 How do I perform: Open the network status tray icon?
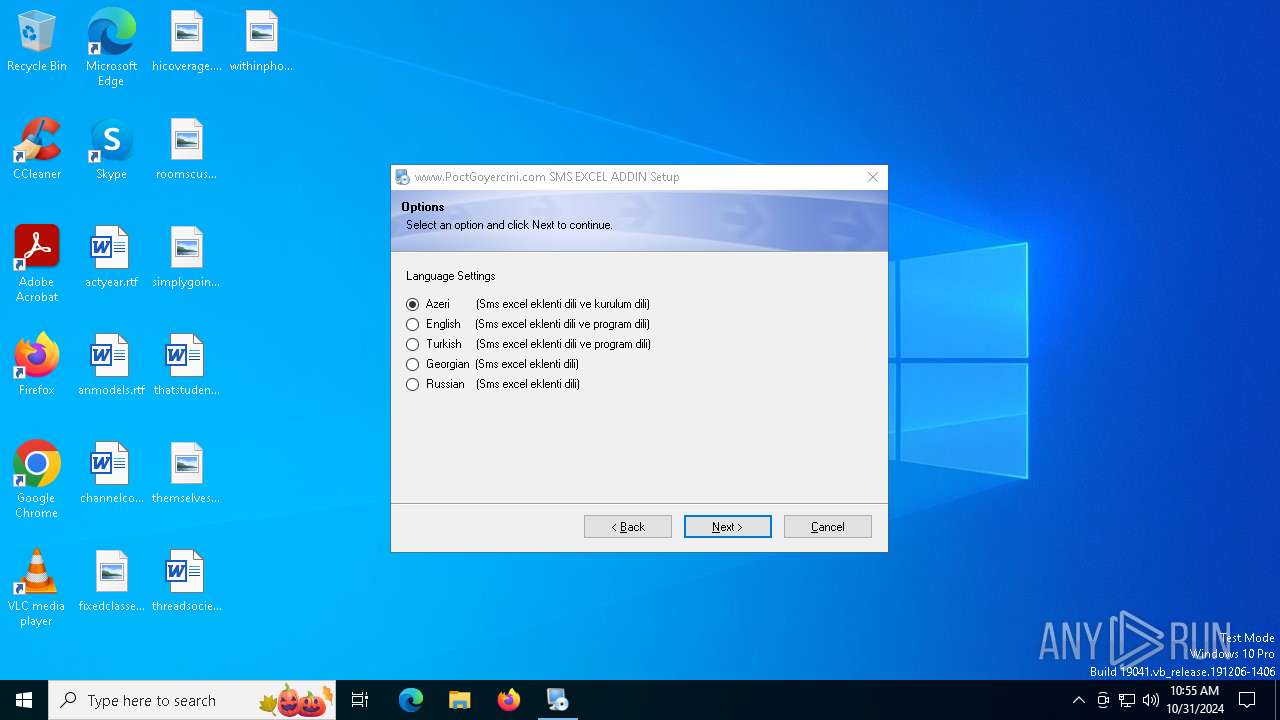tap(1127, 700)
